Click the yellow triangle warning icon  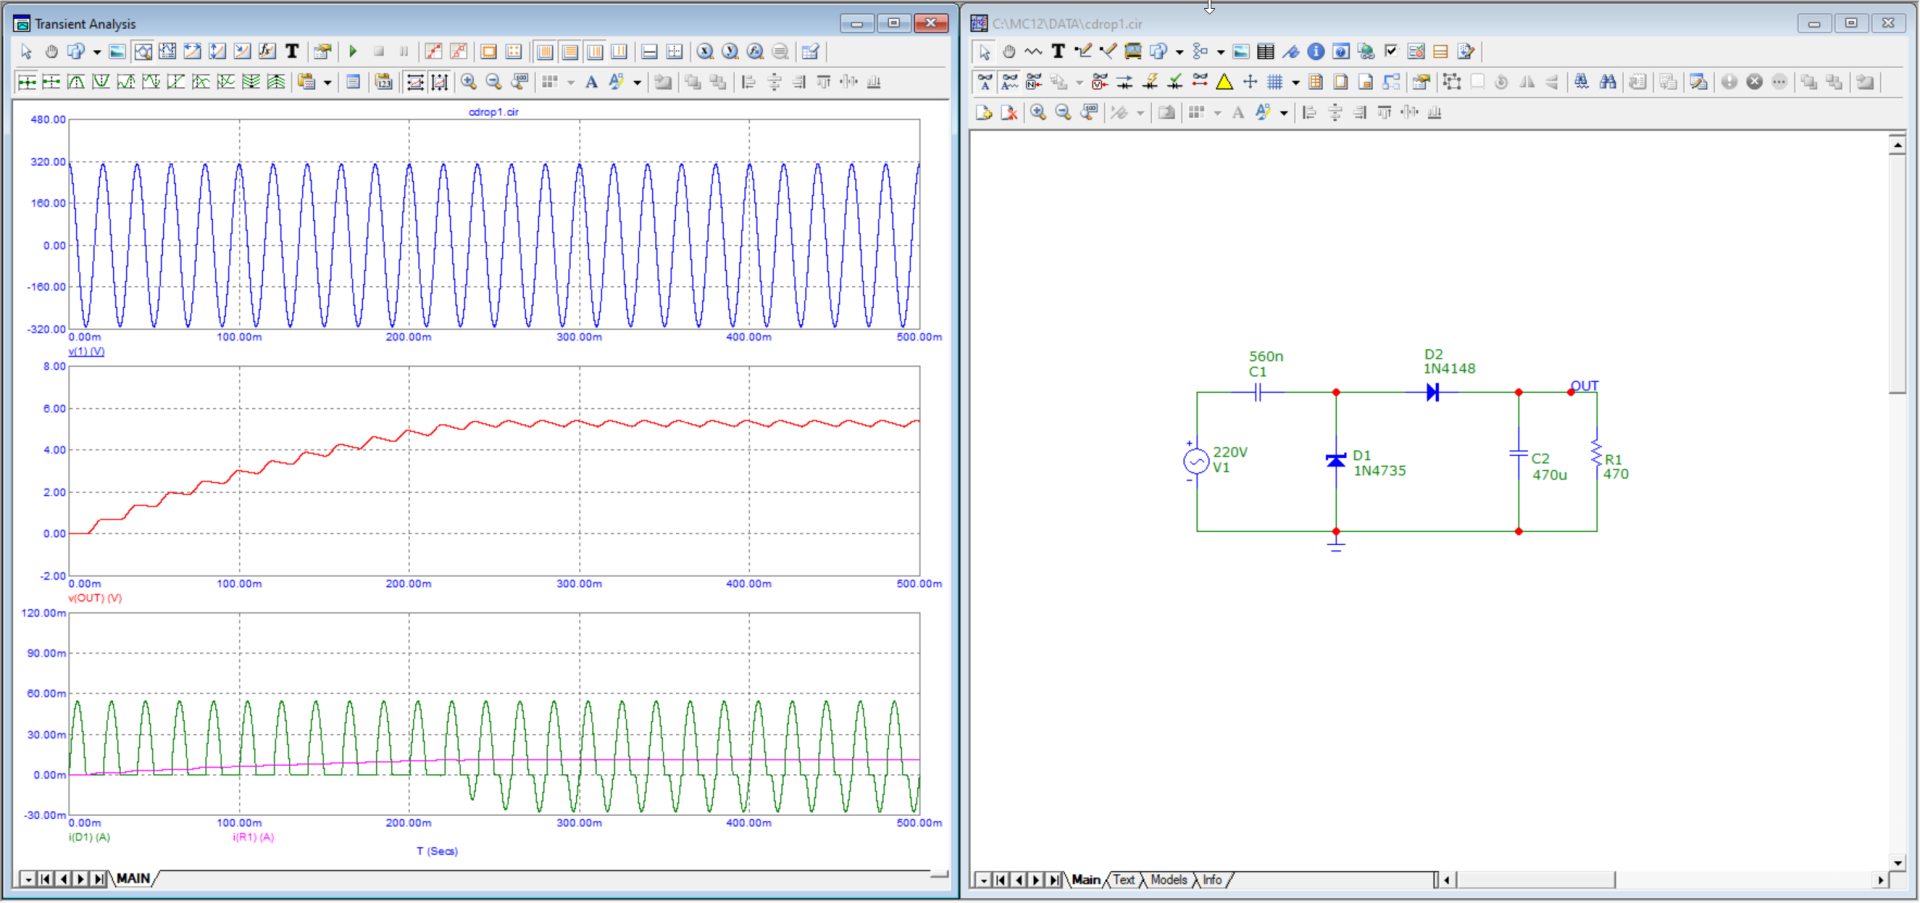click(x=1224, y=82)
